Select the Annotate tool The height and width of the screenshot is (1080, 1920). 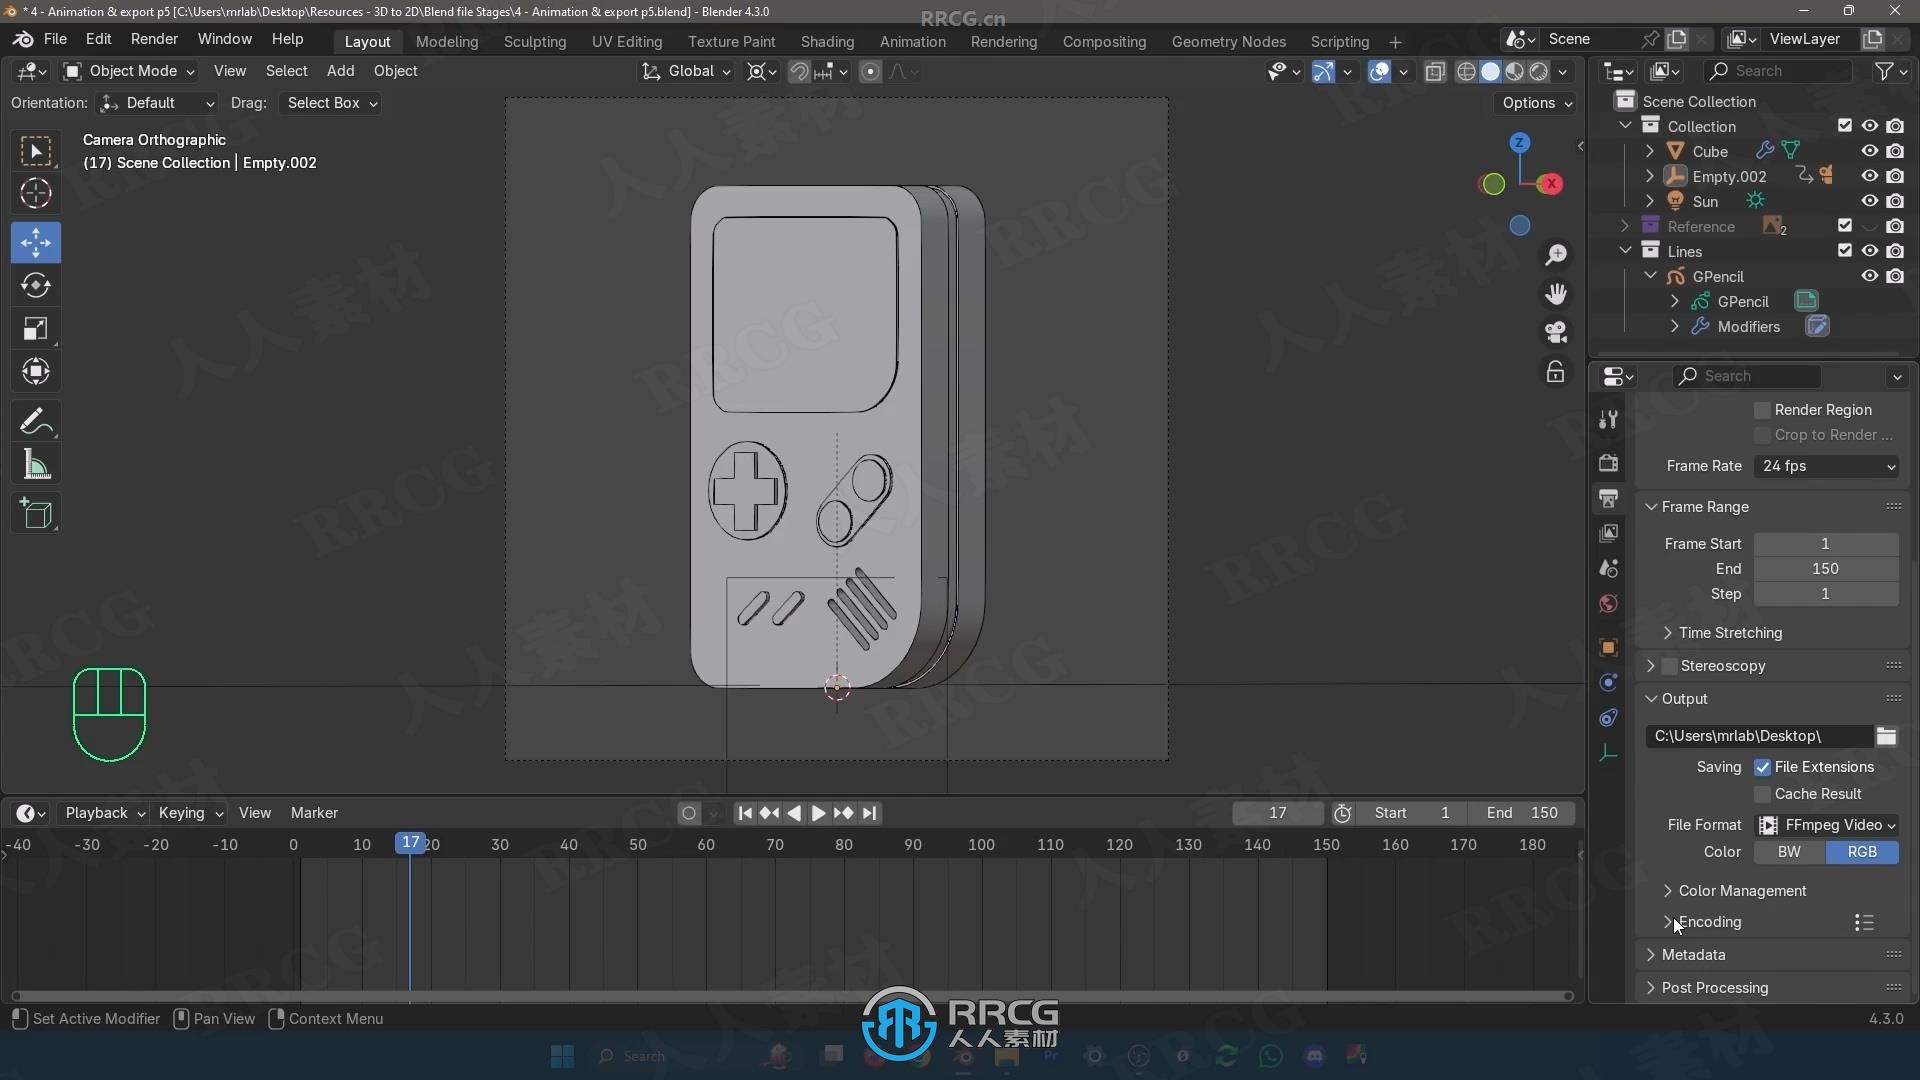[36, 422]
